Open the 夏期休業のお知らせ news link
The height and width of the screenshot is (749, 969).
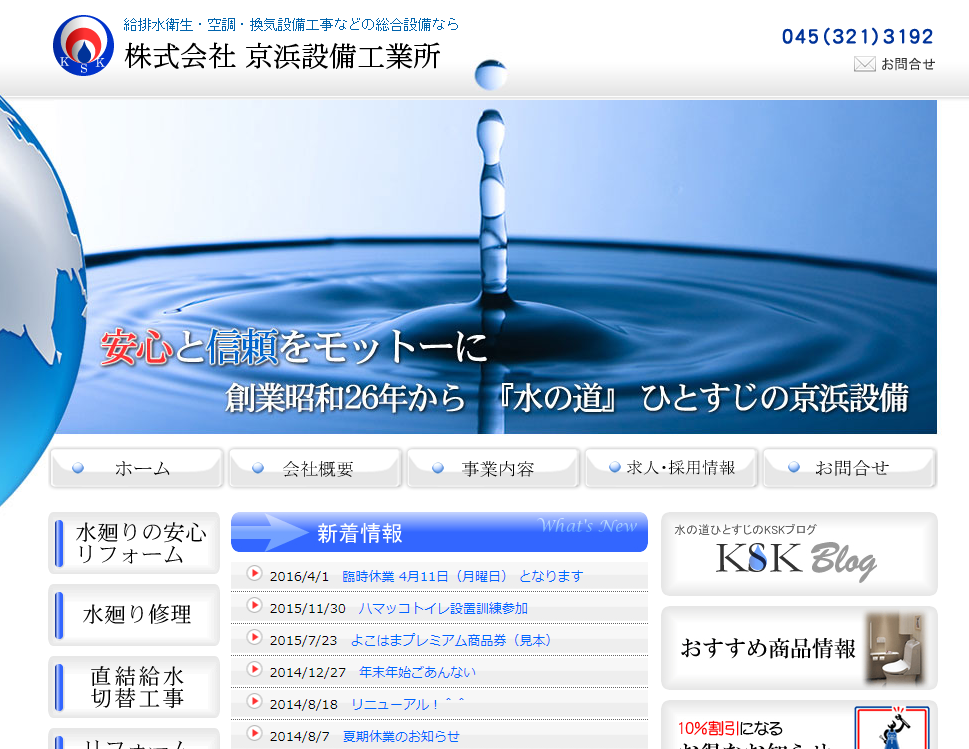(x=401, y=737)
